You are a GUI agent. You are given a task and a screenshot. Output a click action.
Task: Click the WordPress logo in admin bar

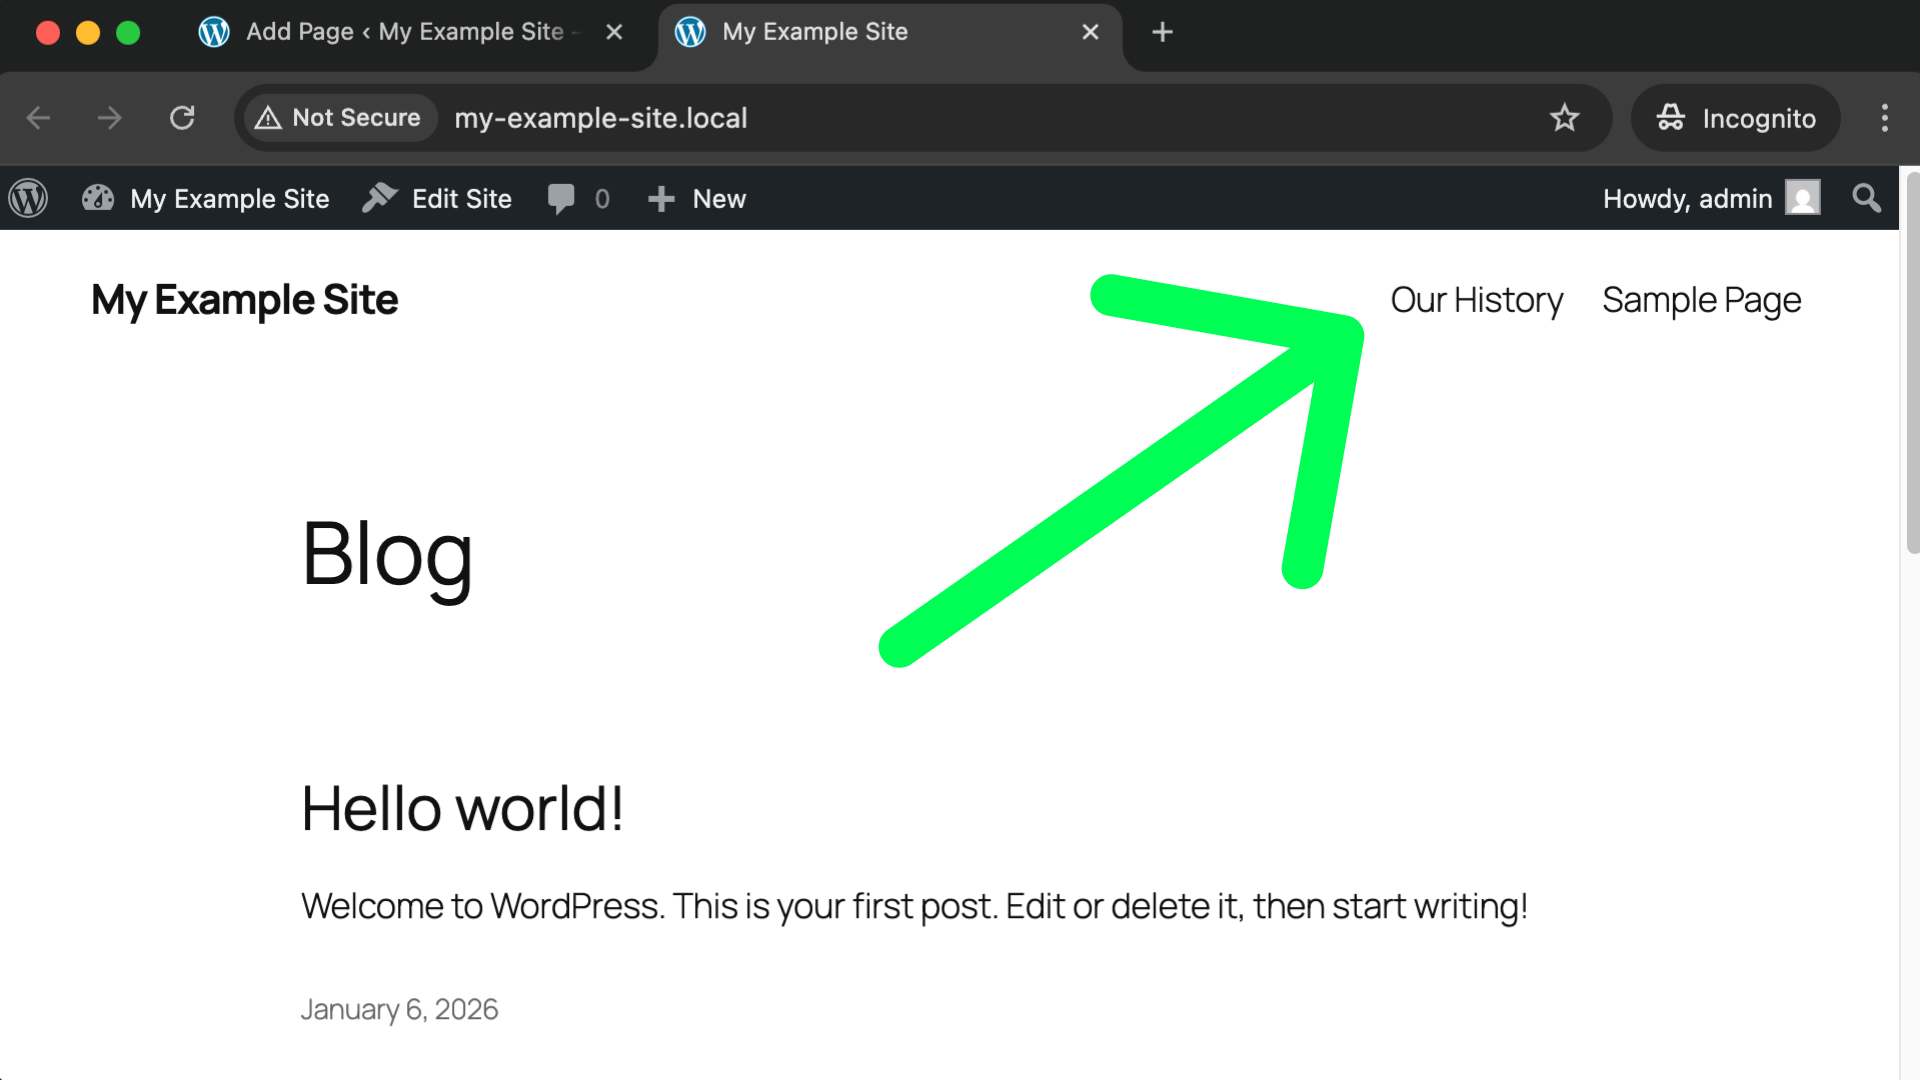[28, 198]
